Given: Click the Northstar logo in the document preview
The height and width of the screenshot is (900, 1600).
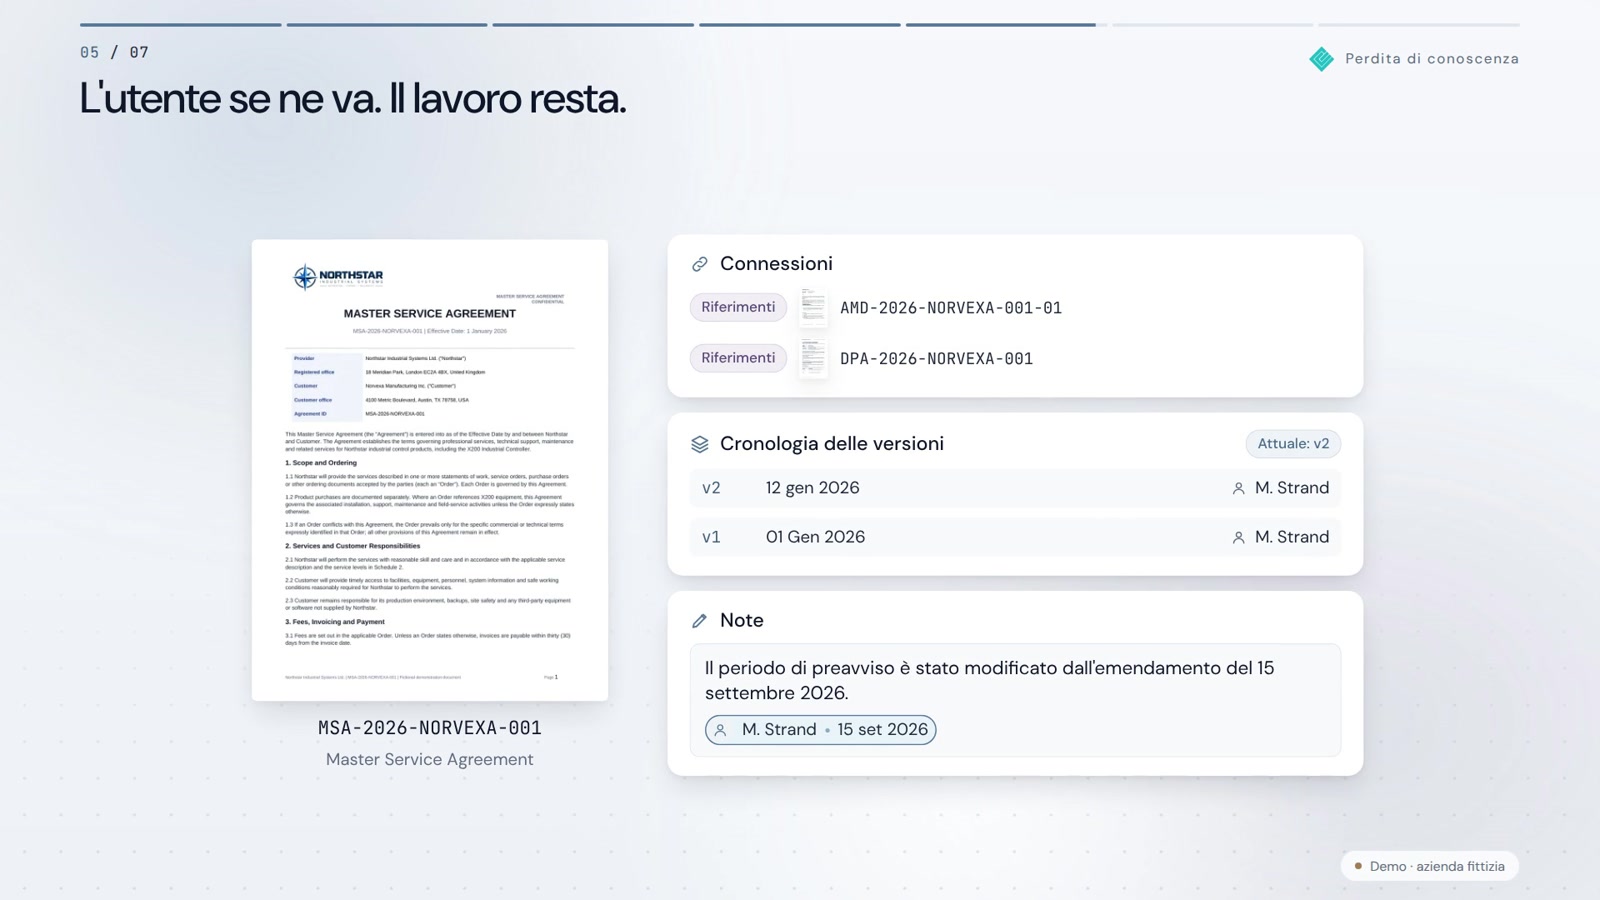Looking at the screenshot, I should 338,277.
